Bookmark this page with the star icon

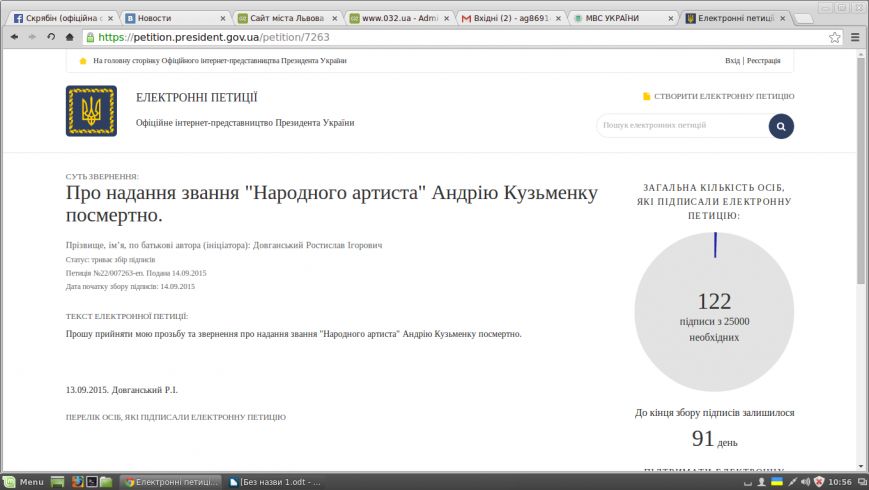[835, 37]
